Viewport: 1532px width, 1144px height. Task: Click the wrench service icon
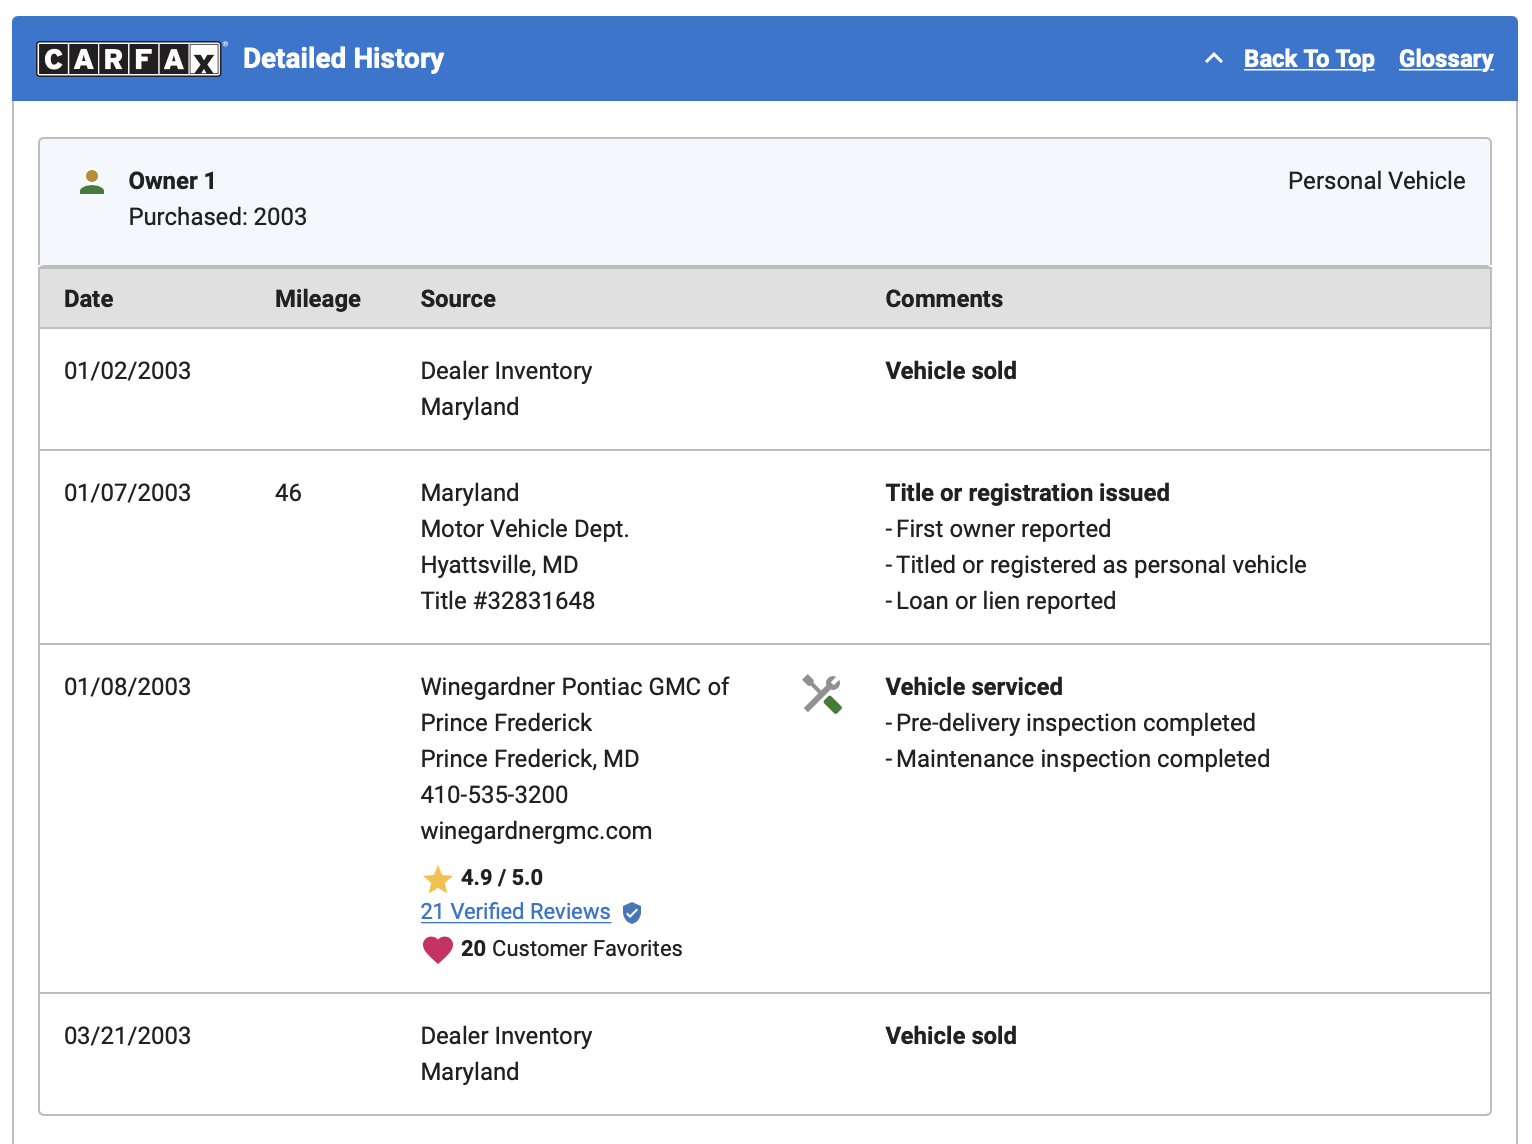click(x=822, y=694)
